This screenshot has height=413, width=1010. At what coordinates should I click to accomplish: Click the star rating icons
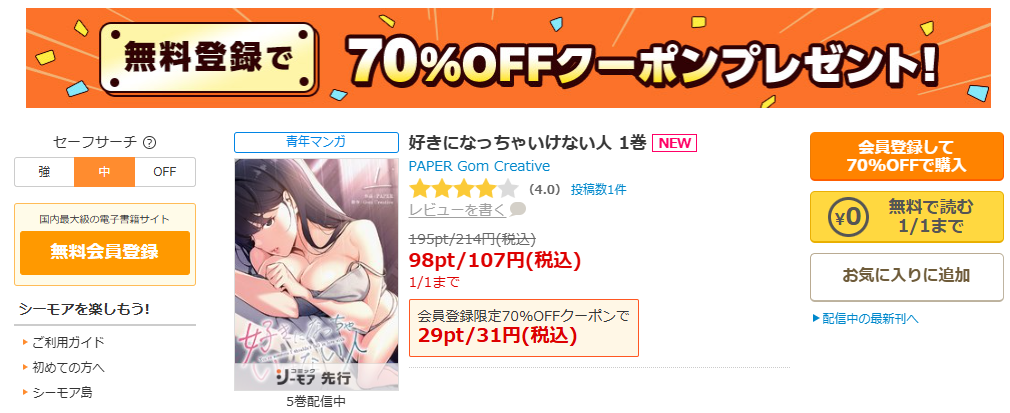coord(464,189)
